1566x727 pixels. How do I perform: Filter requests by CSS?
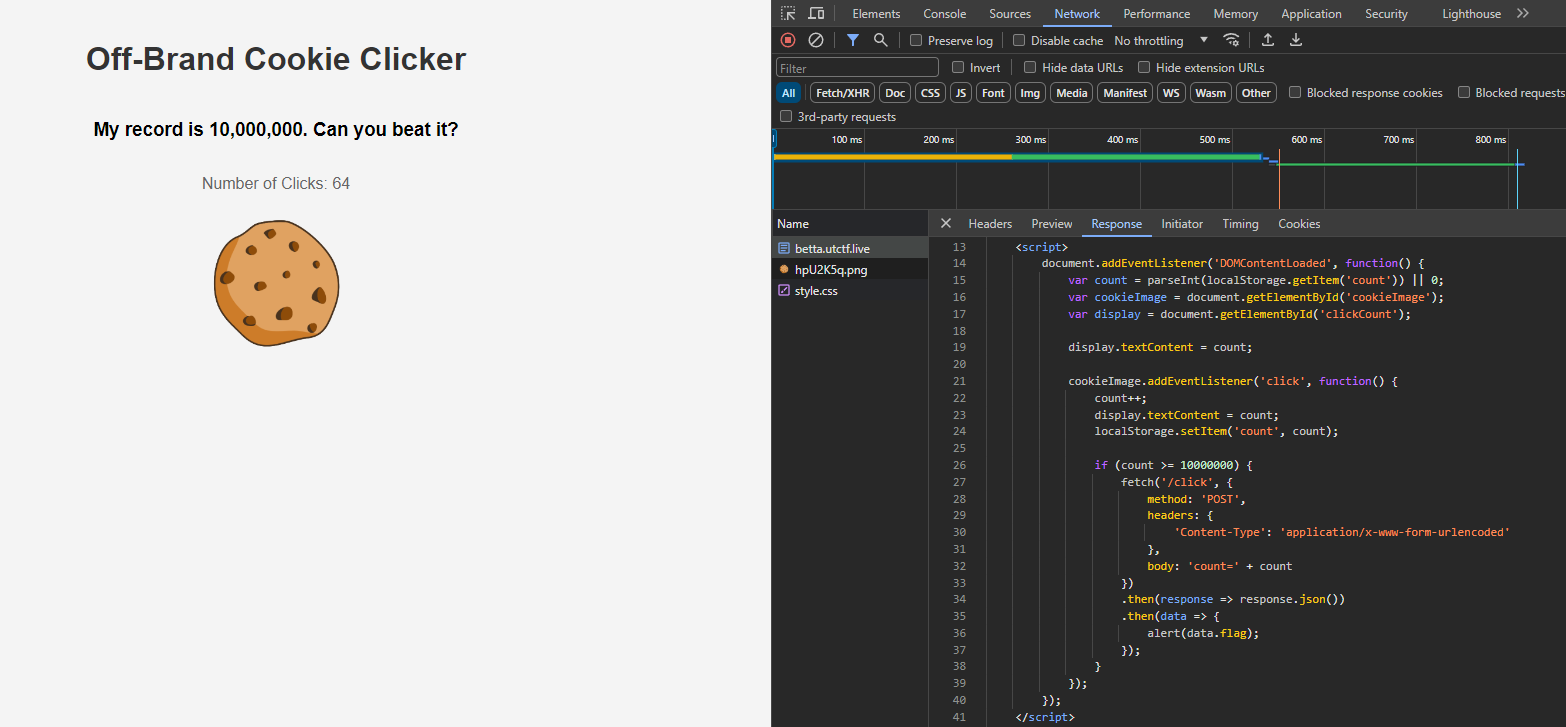click(930, 93)
